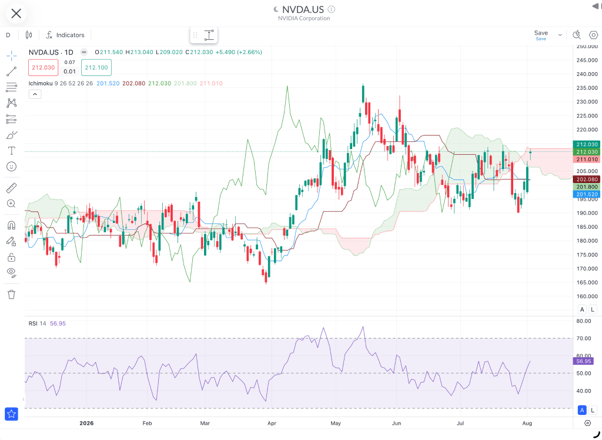Select the brush drawing tool

(x=12, y=135)
